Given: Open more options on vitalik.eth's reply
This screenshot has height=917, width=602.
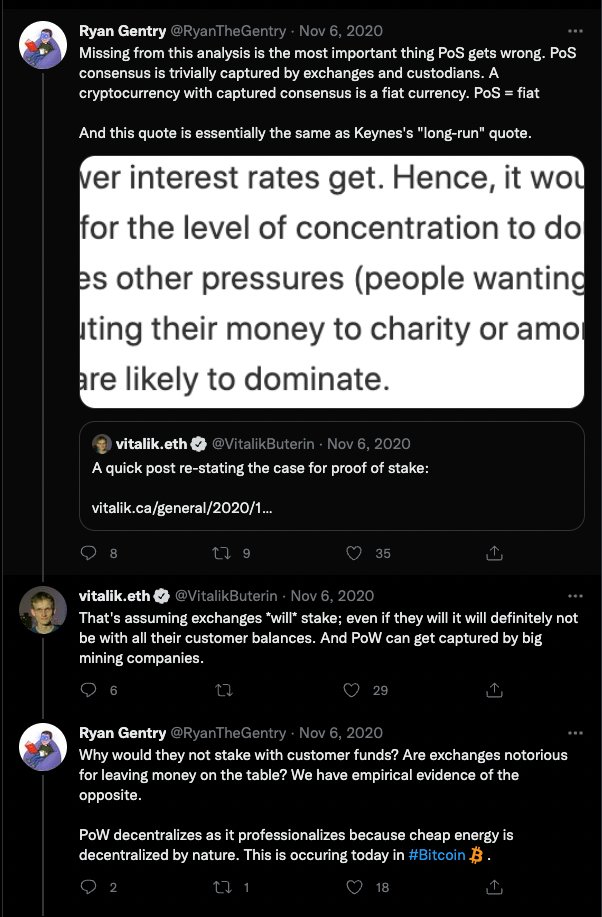Looking at the screenshot, I should click(576, 596).
